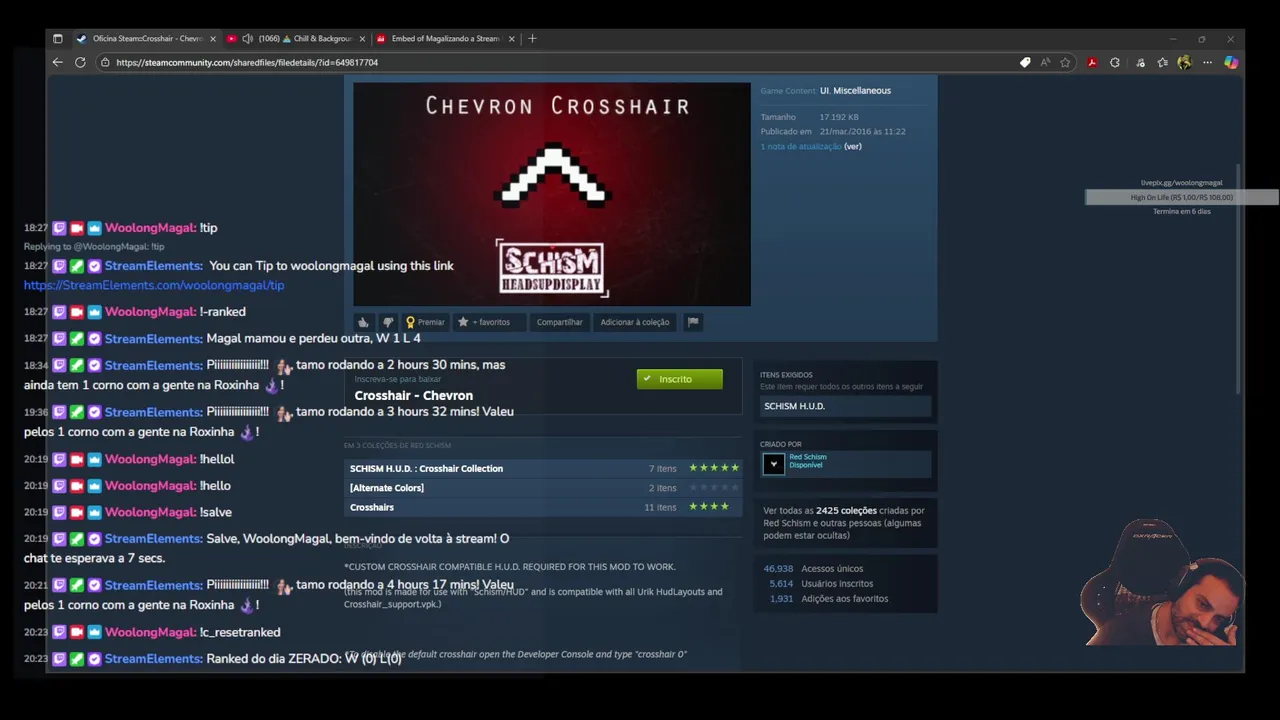This screenshot has height=720, width=1280.
Task: Click '1,931 Adições aos favoritos' stat
Action: [828, 598]
